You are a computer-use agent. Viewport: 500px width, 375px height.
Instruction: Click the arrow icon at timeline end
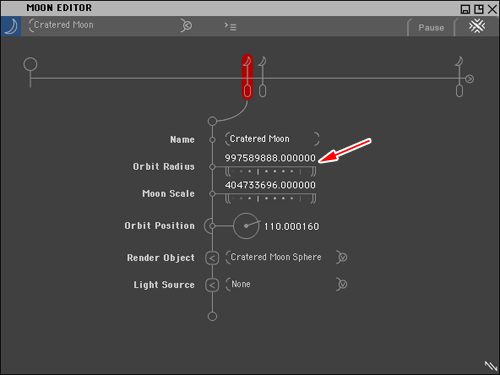(x=470, y=79)
